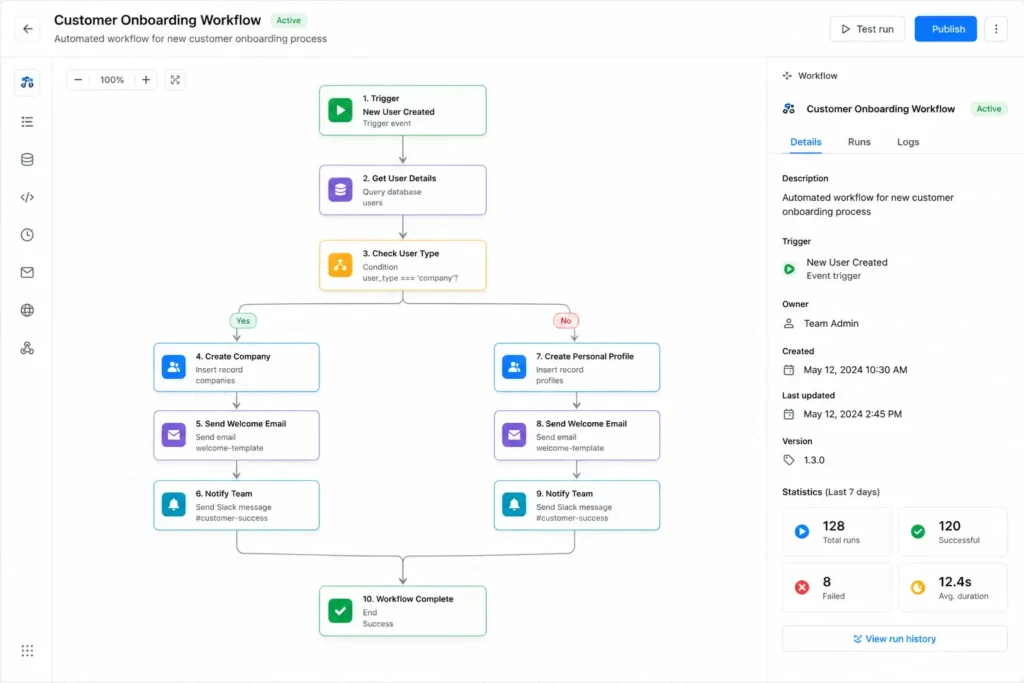Open the database sidebar icon
Image resolution: width=1024 pixels, height=683 pixels.
coord(27,159)
